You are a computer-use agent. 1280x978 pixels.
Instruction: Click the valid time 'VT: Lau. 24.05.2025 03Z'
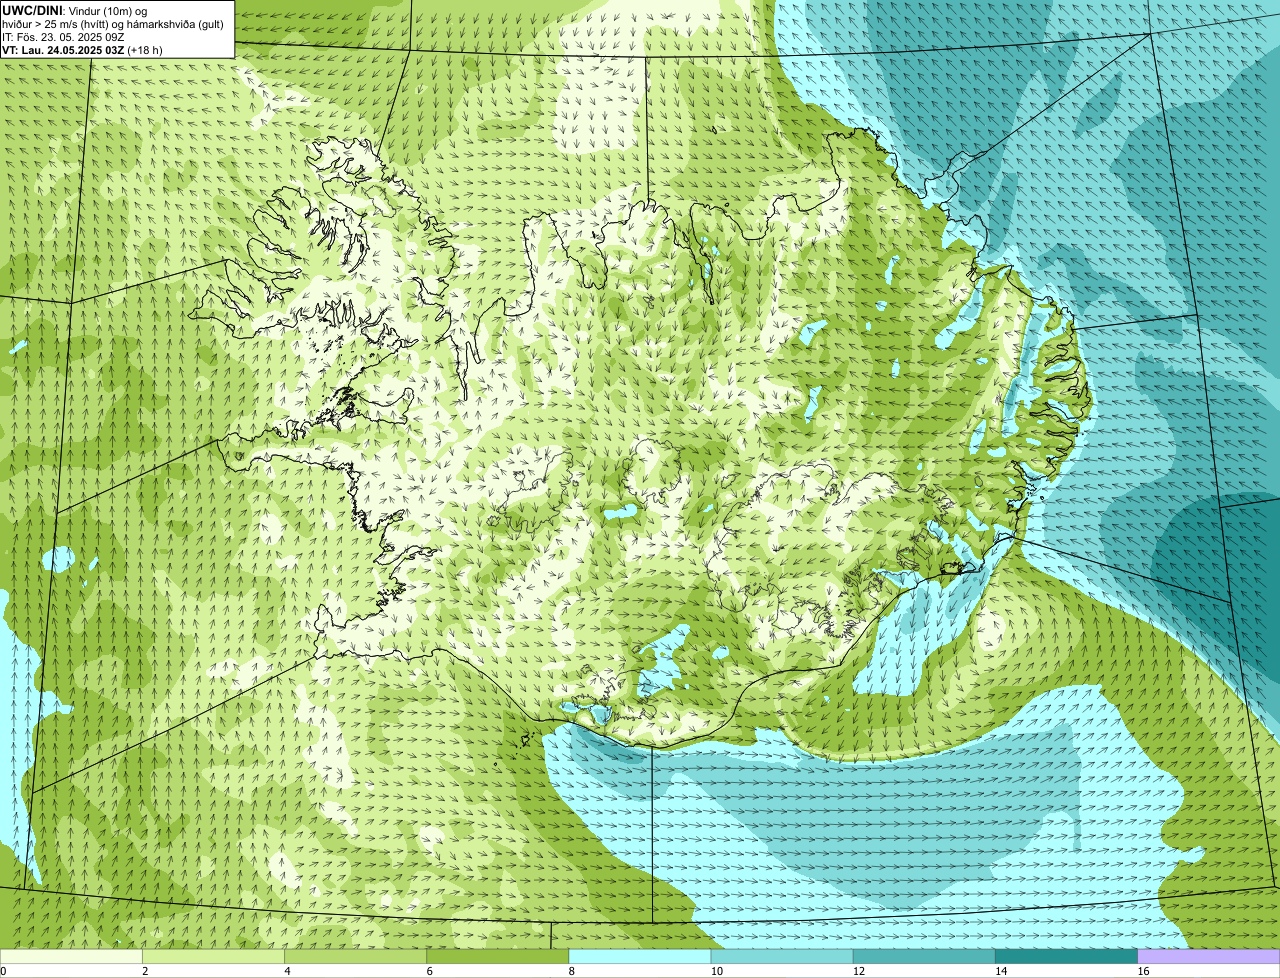(63, 50)
